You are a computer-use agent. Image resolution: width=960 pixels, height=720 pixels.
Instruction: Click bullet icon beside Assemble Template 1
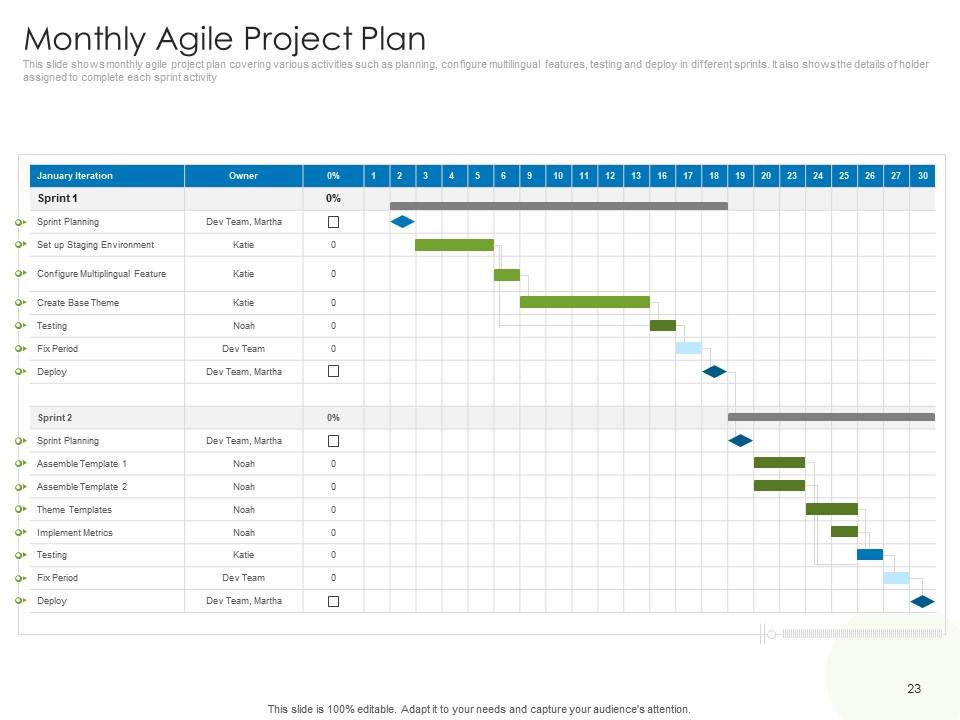20,464
